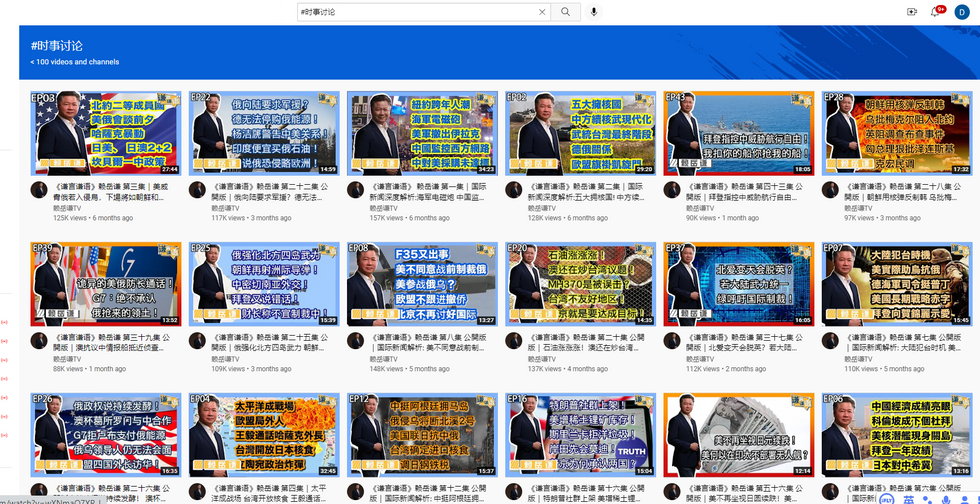Click '110K views • 5 months ago' text

[884, 368]
